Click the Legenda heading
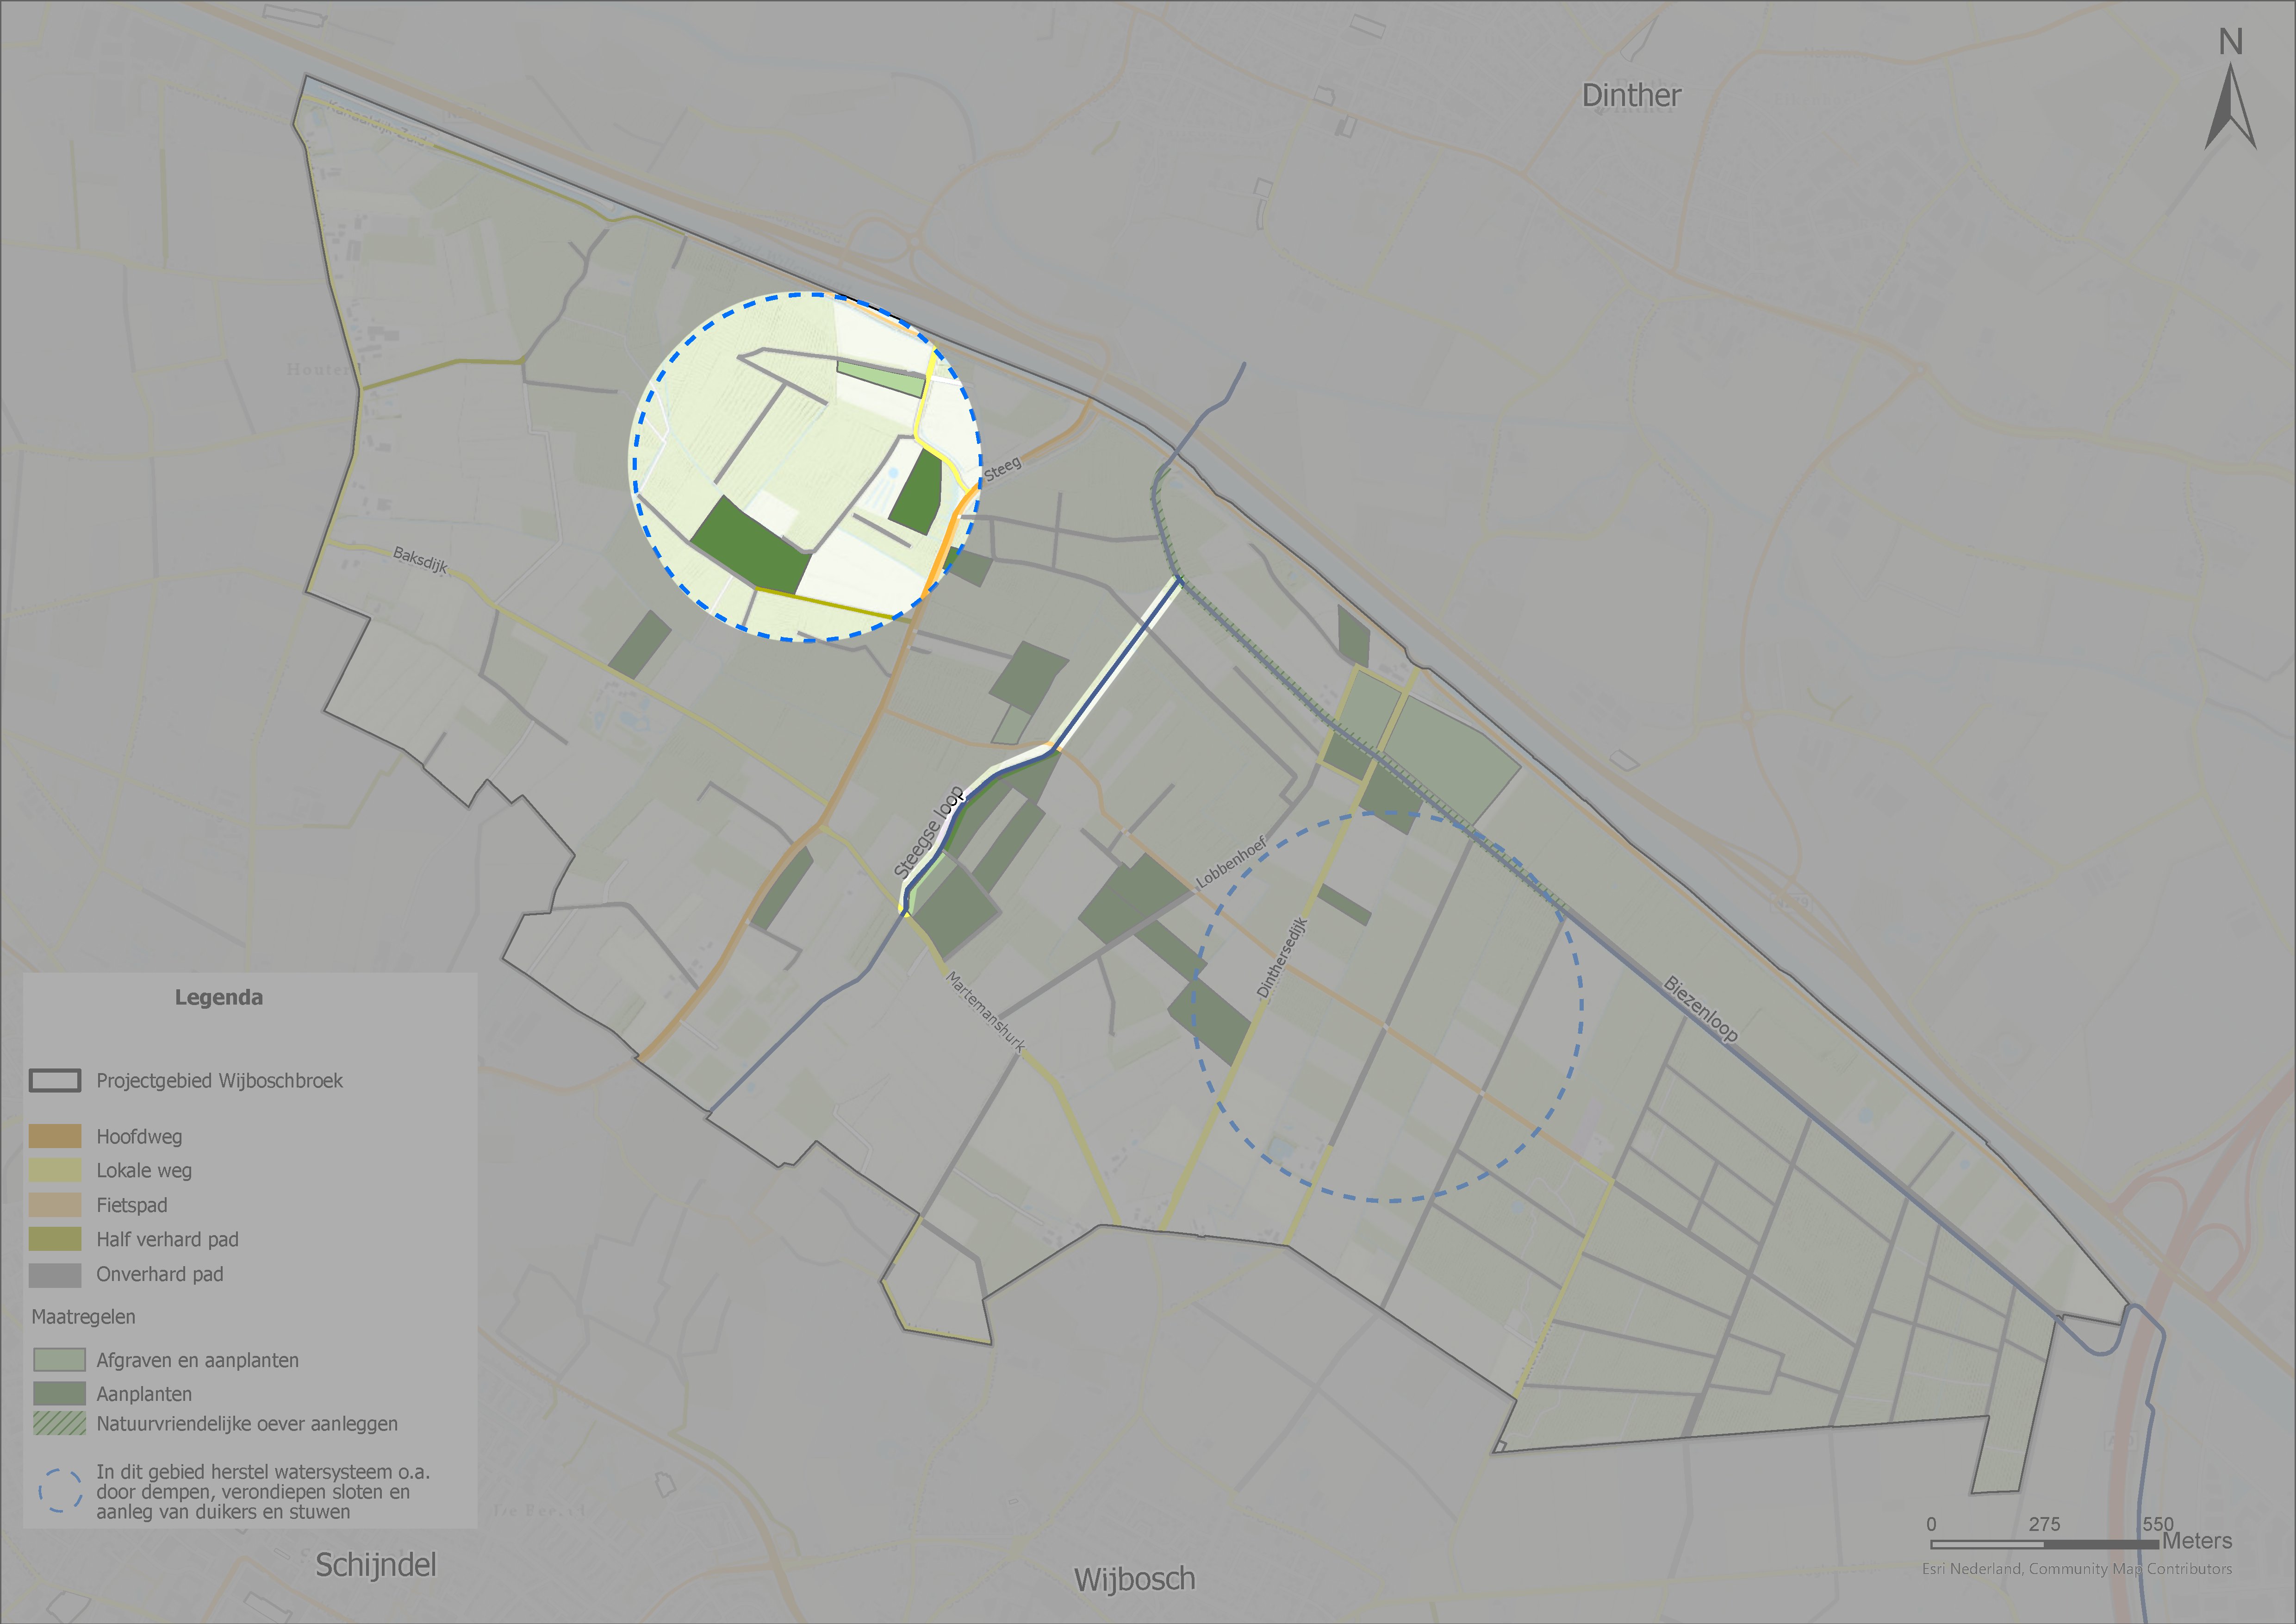Screen dimensions: 2296x1624 tap(219, 997)
